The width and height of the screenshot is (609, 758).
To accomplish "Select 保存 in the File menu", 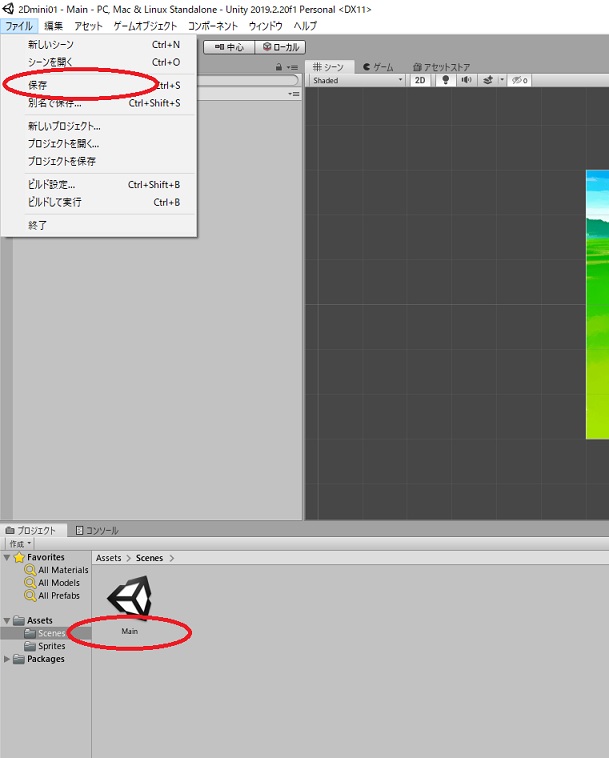I will click(99, 85).
